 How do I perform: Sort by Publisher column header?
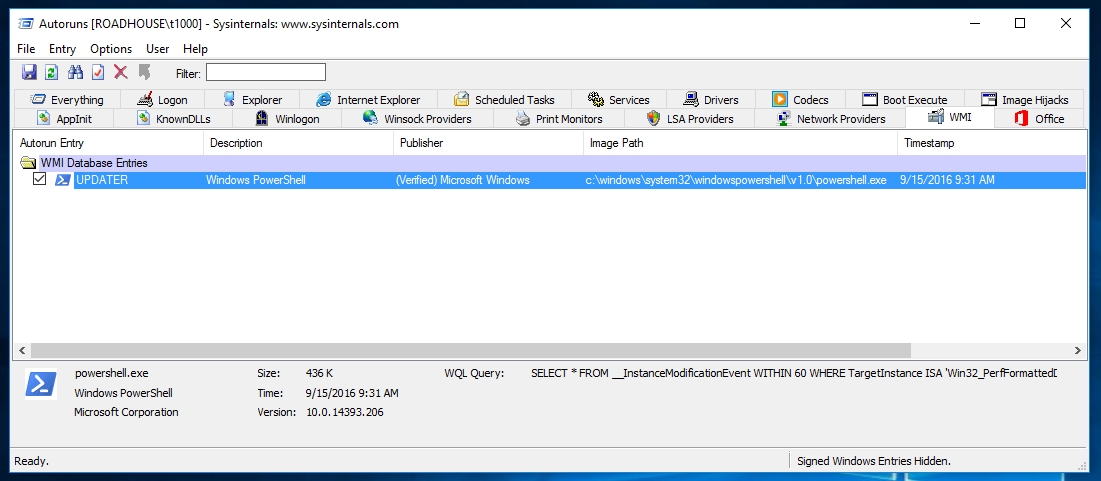point(421,143)
